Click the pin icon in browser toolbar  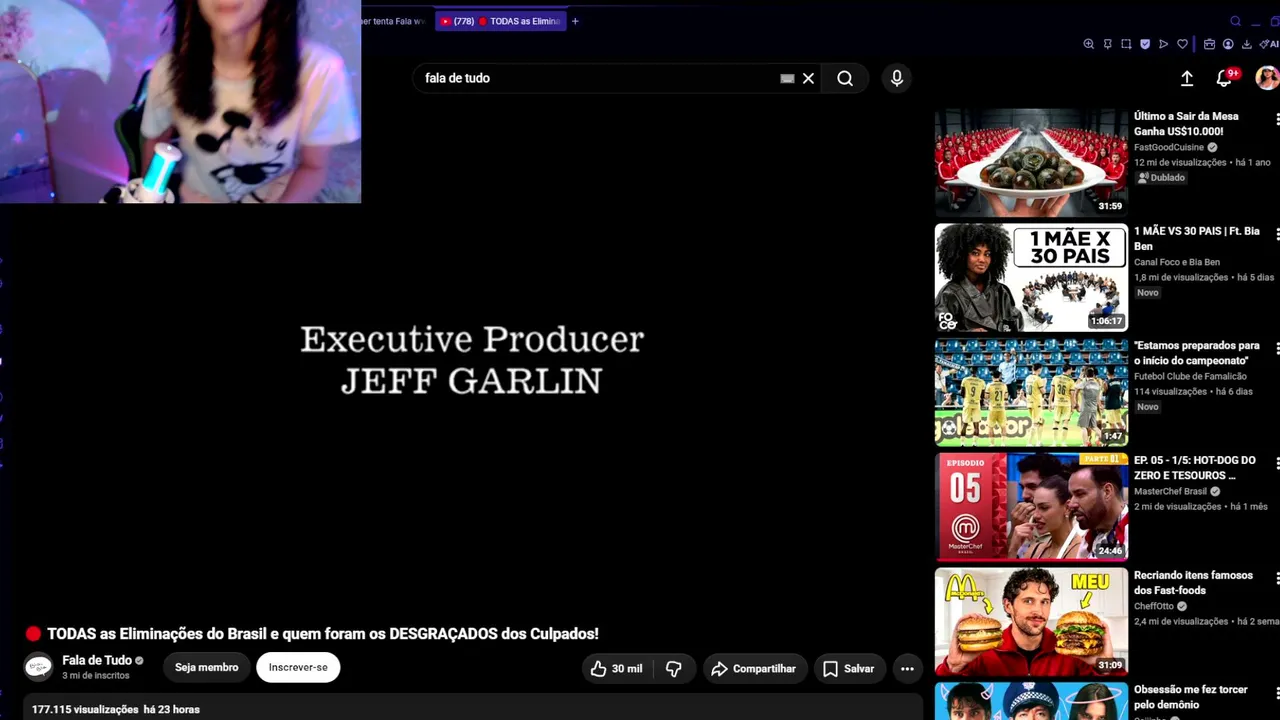1108,44
